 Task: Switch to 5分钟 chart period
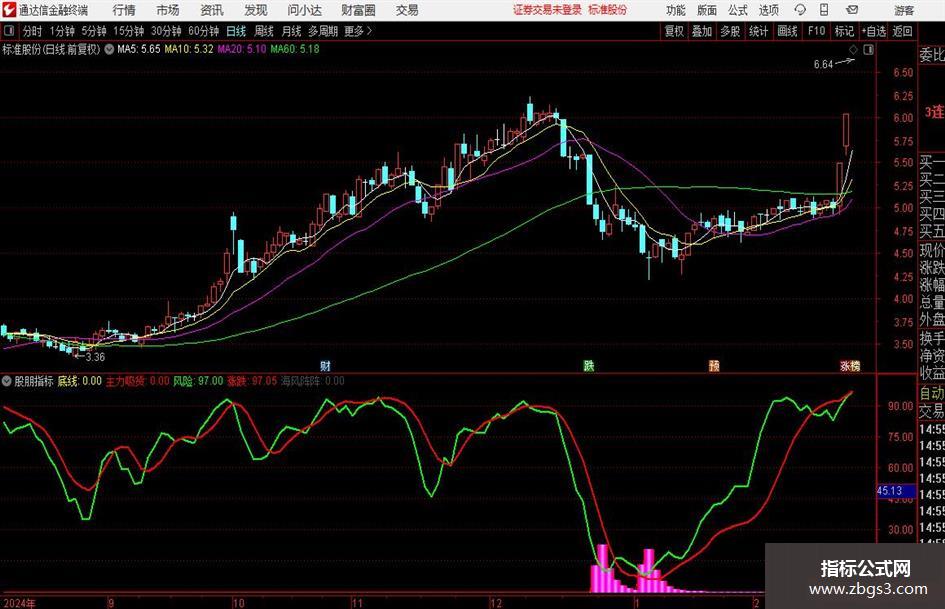click(x=93, y=31)
